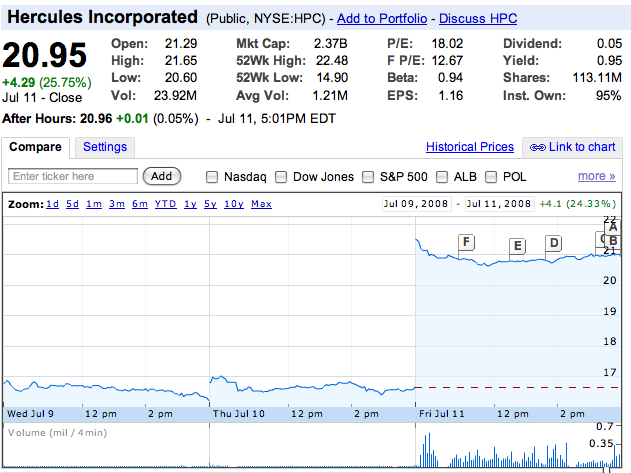The height and width of the screenshot is (473, 631).
Task: Check the Dow Jones comparison box
Action: coord(281,177)
